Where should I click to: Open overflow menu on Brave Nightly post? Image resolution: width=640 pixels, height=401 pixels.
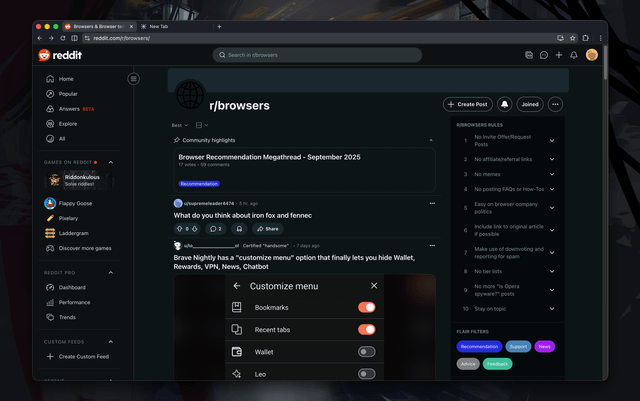coord(432,245)
